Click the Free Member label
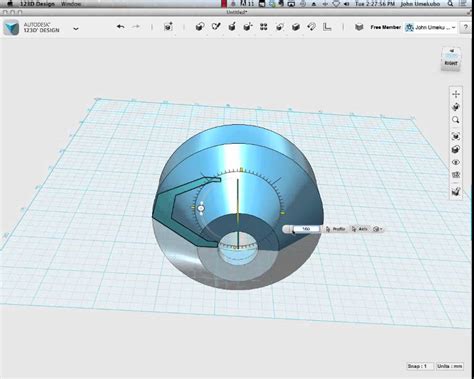The height and width of the screenshot is (379, 474). (x=385, y=27)
